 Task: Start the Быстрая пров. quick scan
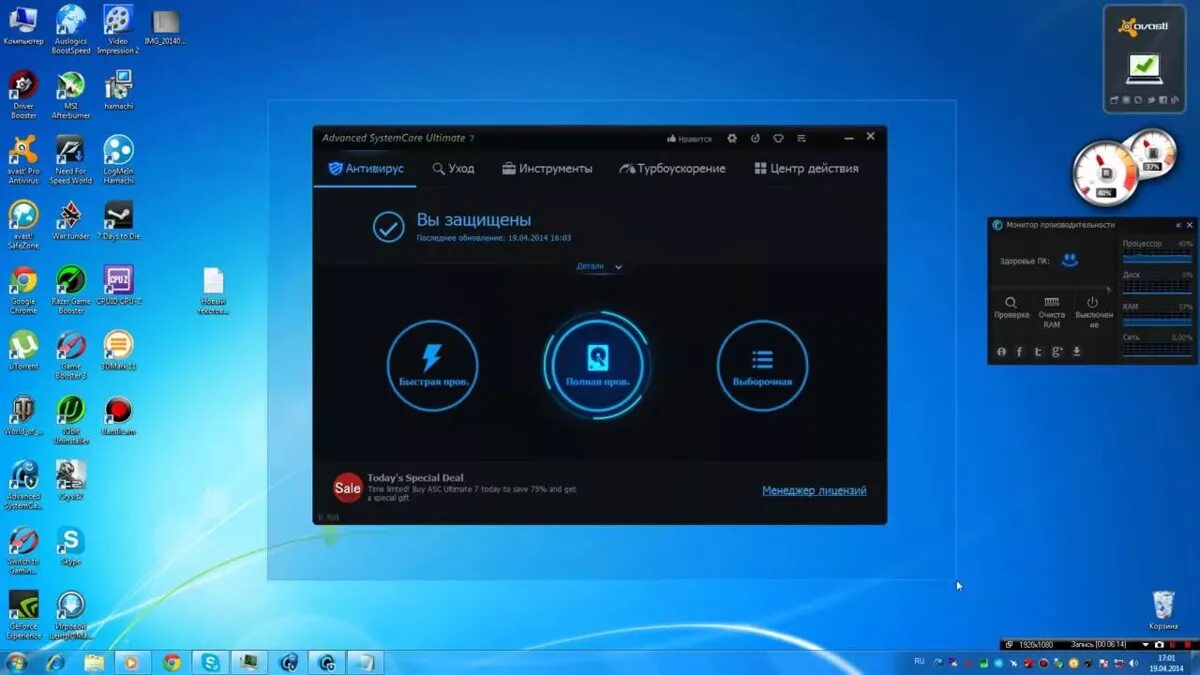click(x=433, y=365)
